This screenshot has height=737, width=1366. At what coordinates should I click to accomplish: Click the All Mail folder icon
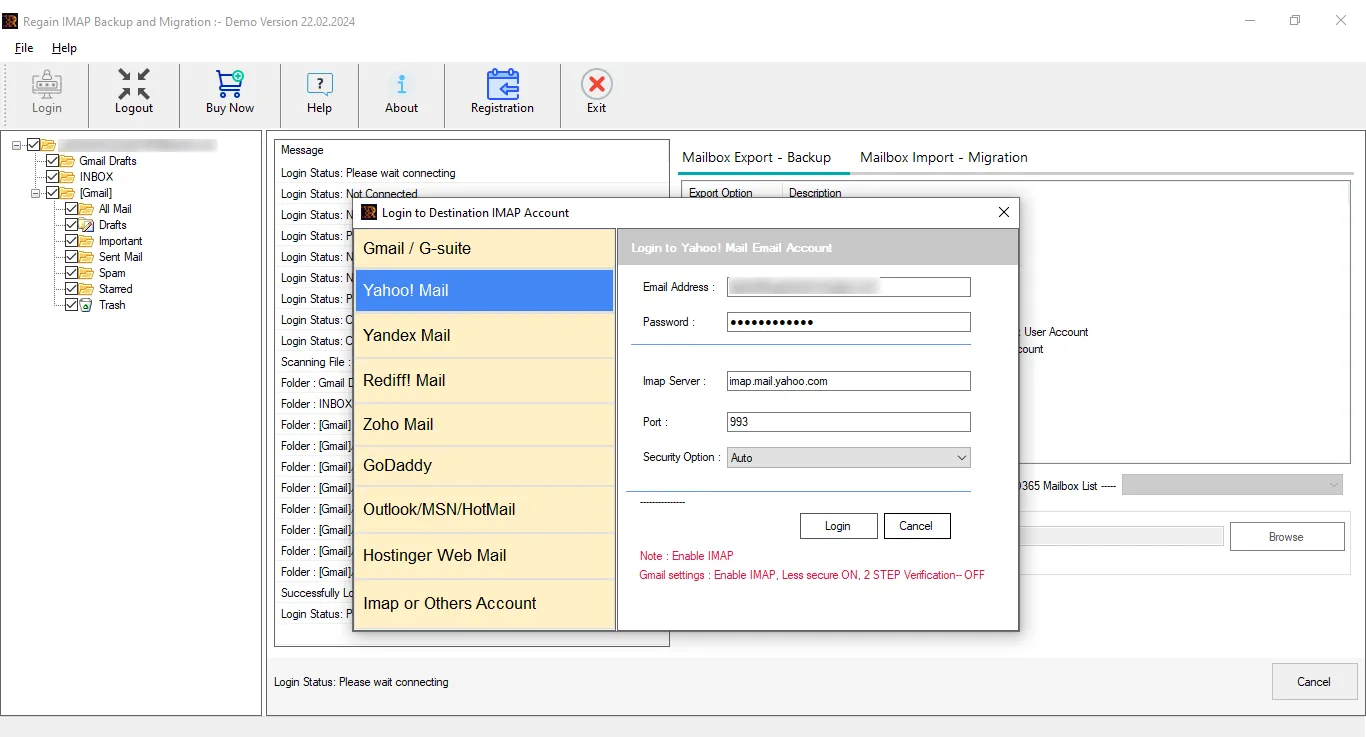click(87, 209)
